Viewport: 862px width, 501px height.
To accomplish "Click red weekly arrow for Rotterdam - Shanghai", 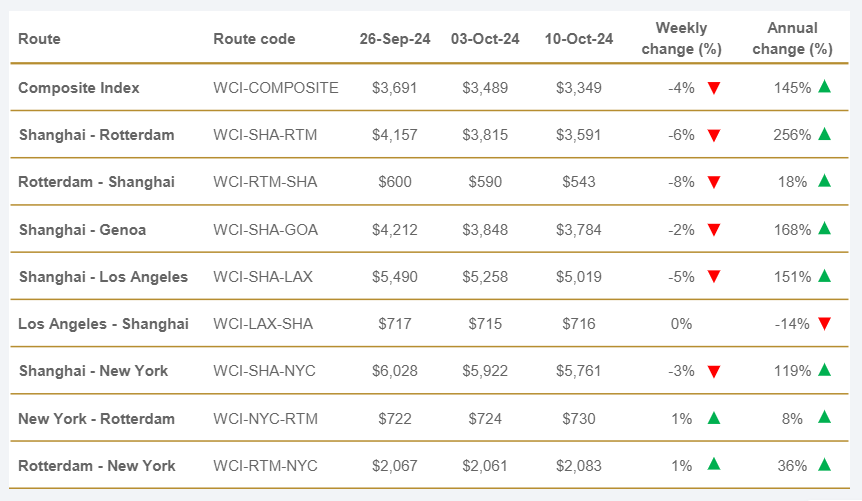I will click(714, 182).
